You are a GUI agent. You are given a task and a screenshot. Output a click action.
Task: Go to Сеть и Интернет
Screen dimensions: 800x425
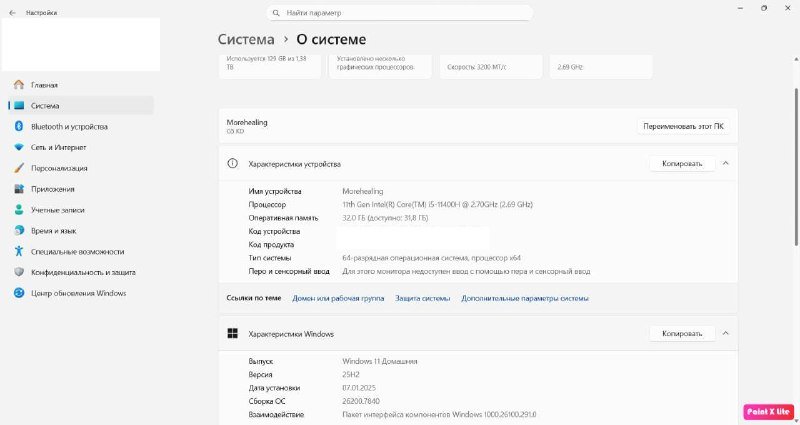[81, 147]
